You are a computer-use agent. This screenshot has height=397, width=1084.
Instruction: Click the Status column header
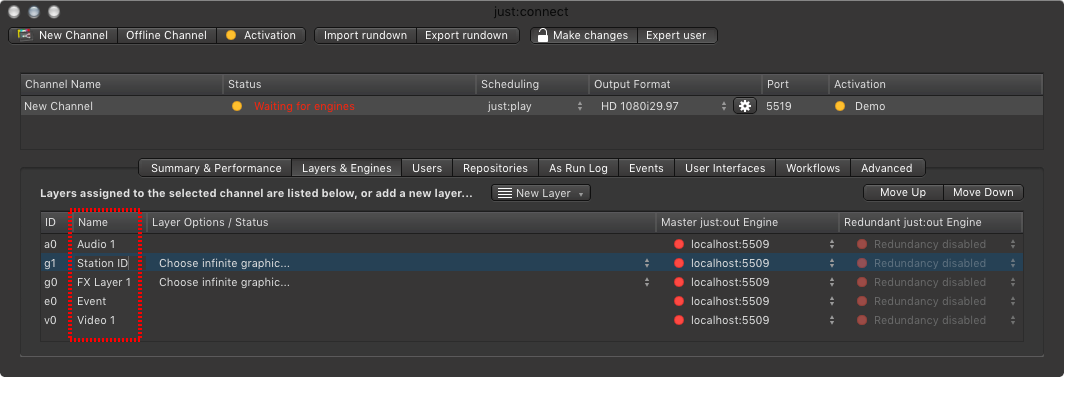coord(350,84)
